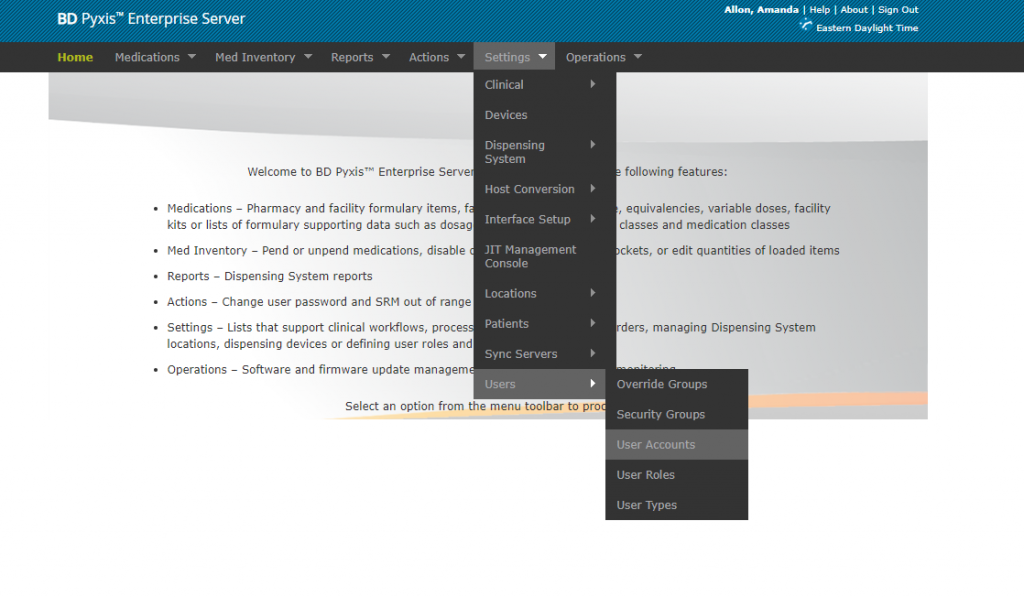Click the Help link
1024x597 pixels.
[820, 10]
